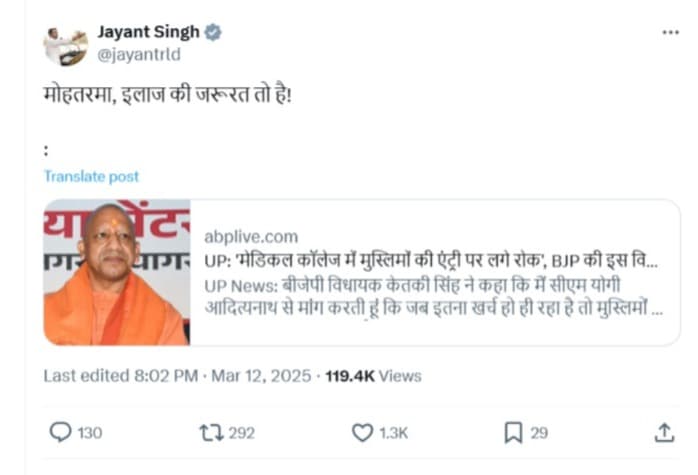This screenshot has height=475, width=698.
Task: Like the post with heart icon
Action: coord(362,432)
